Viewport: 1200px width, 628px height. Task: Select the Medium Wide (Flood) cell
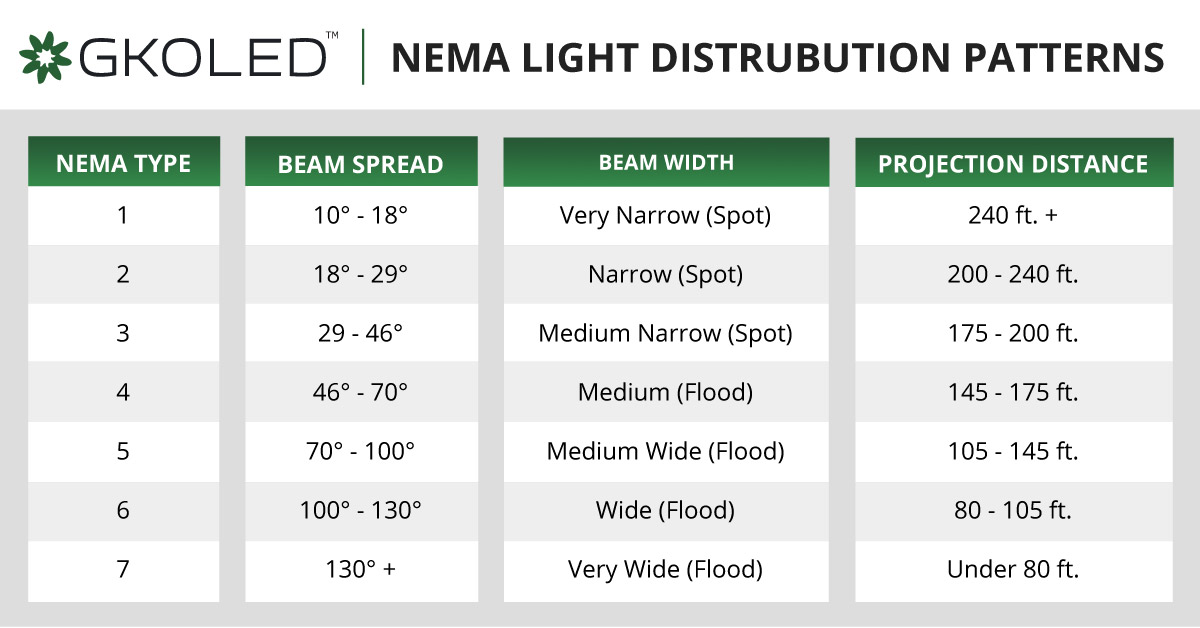pos(665,451)
